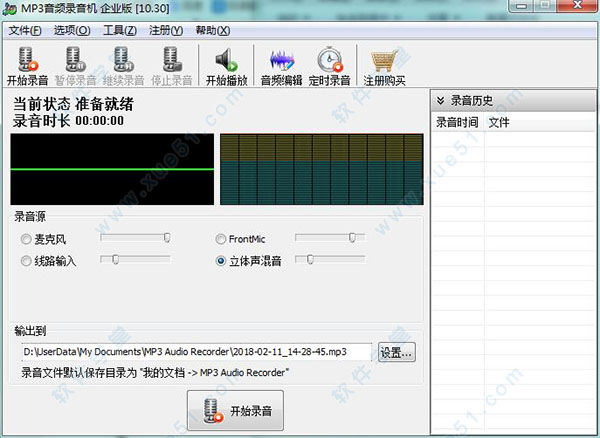Start playback with 开始播放 speaker icon
Viewport: 600px width, 438px height.
227,60
